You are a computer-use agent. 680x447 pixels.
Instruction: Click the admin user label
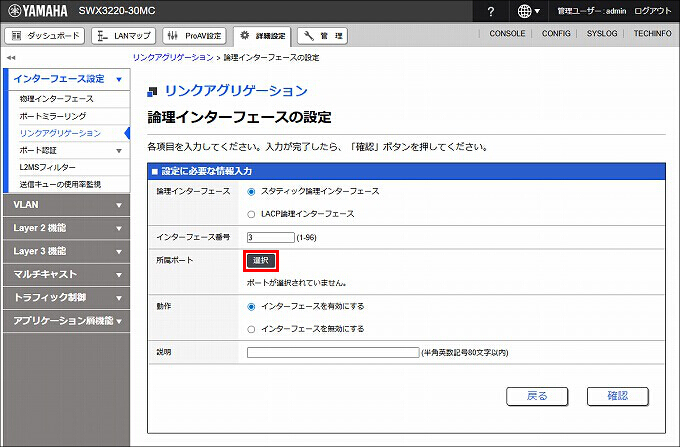[592, 11]
